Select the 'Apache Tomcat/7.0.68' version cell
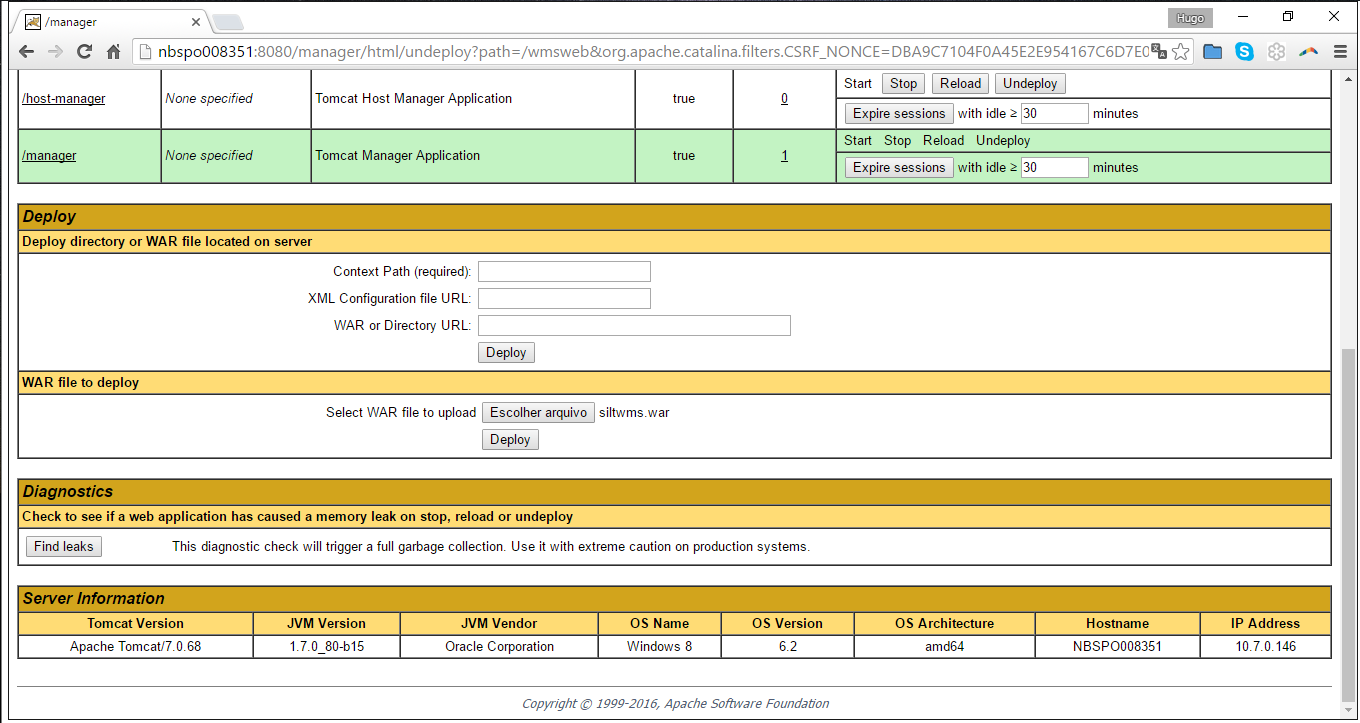The width and height of the screenshot is (1360, 723). point(136,647)
